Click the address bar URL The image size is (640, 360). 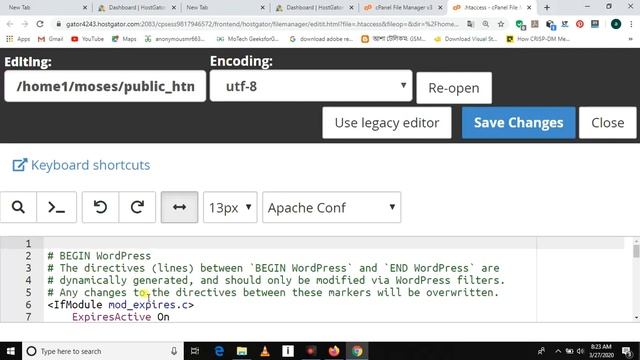point(262,24)
